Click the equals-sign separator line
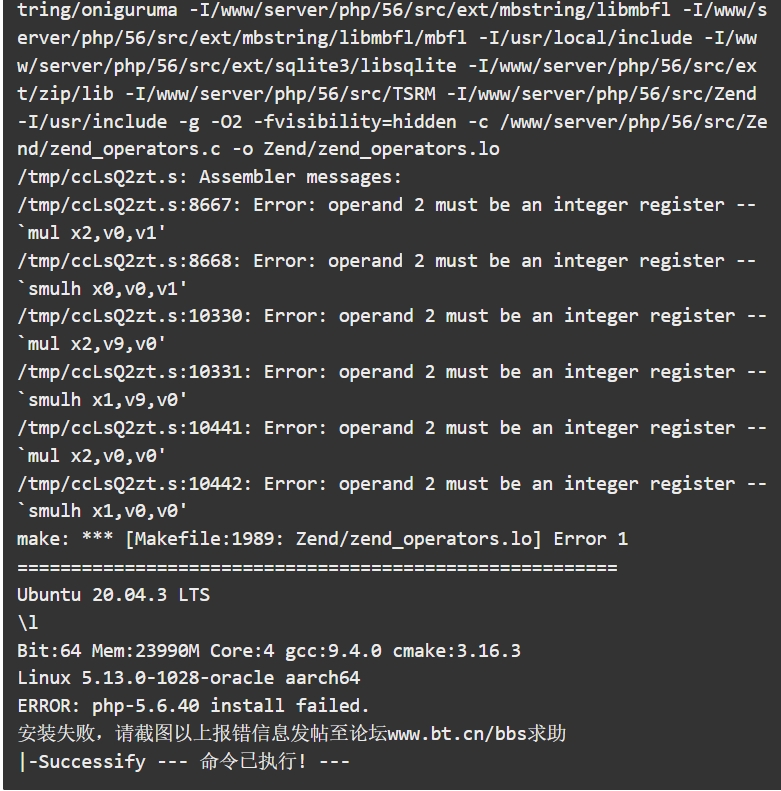Image resolution: width=781 pixels, height=791 pixels. (x=317, y=568)
